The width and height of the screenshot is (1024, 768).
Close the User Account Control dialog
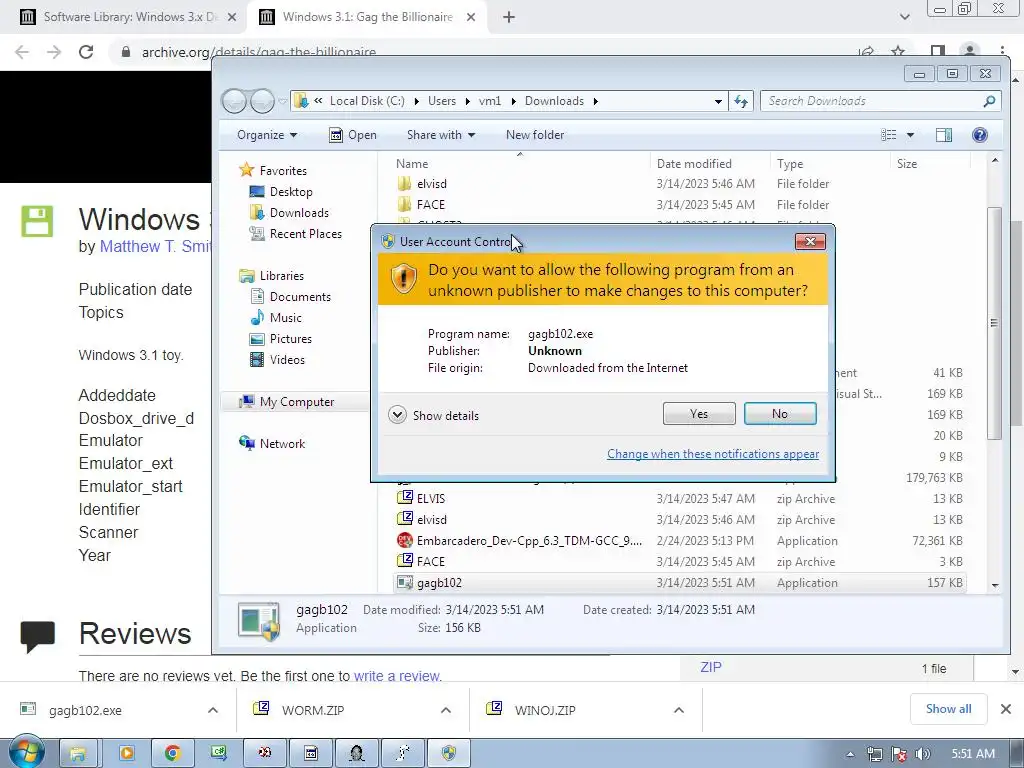coord(810,242)
